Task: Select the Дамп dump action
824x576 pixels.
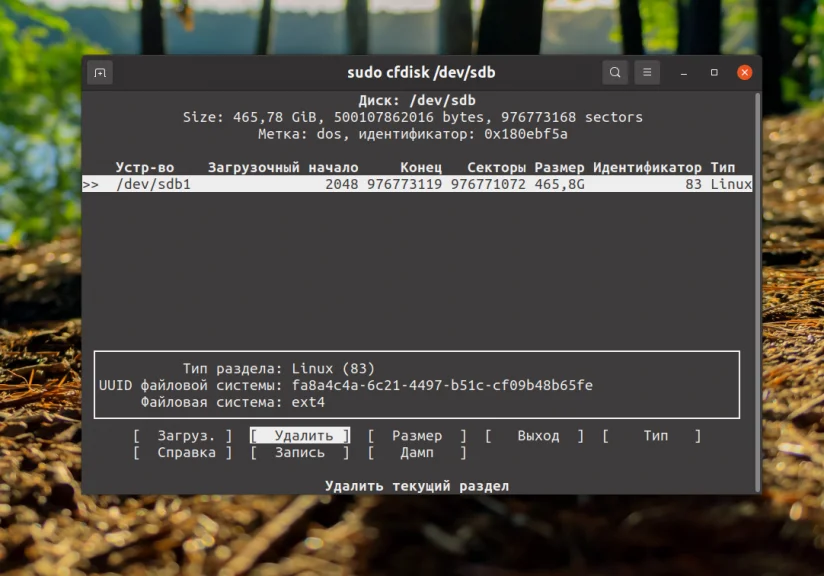Action: [416, 452]
